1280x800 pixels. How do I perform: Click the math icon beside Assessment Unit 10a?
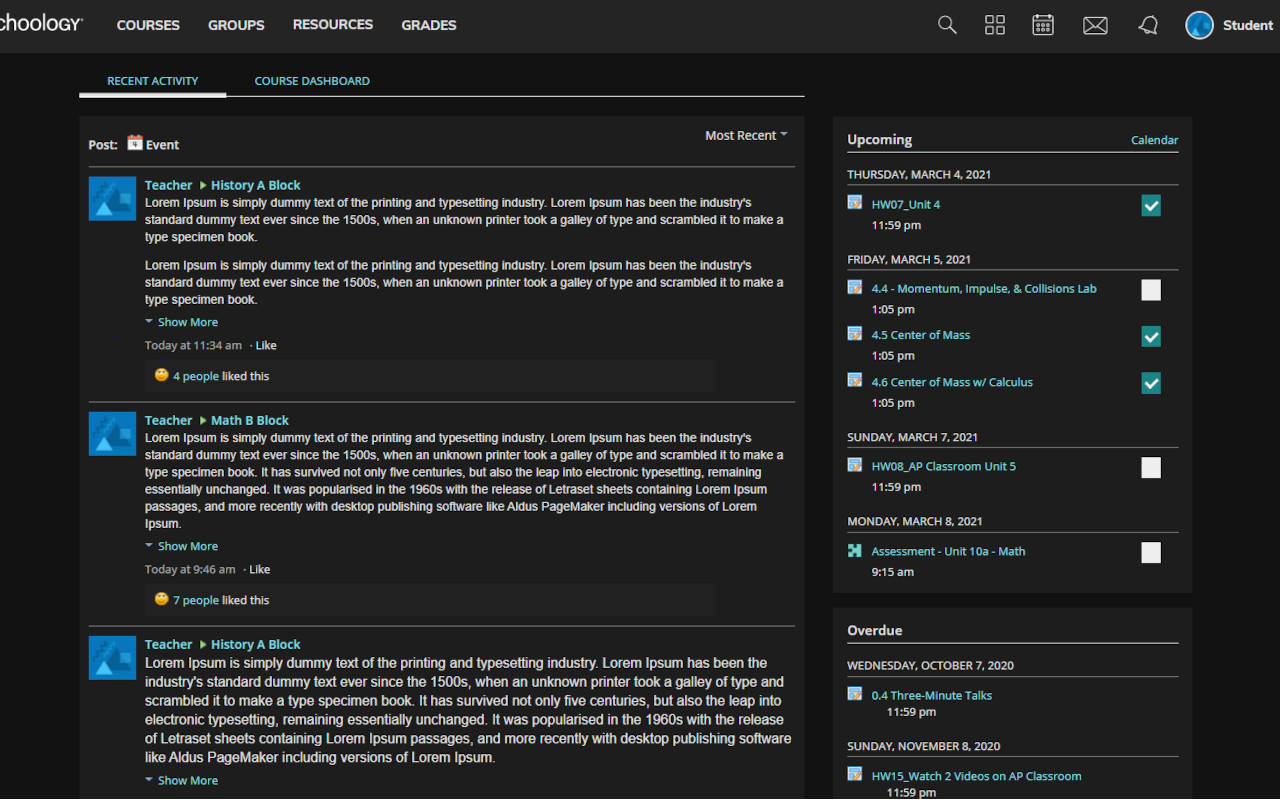click(854, 549)
